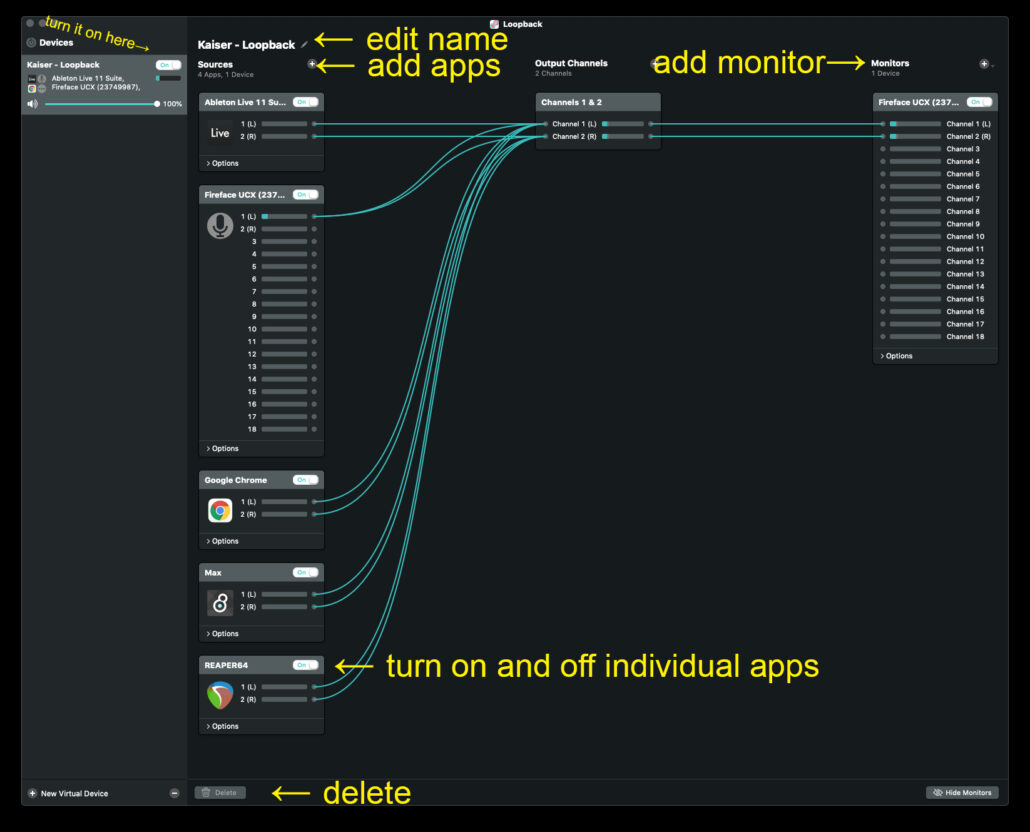This screenshot has width=1030, height=832.
Task: Click Channel 3 in the monitor list
Action: pos(963,148)
